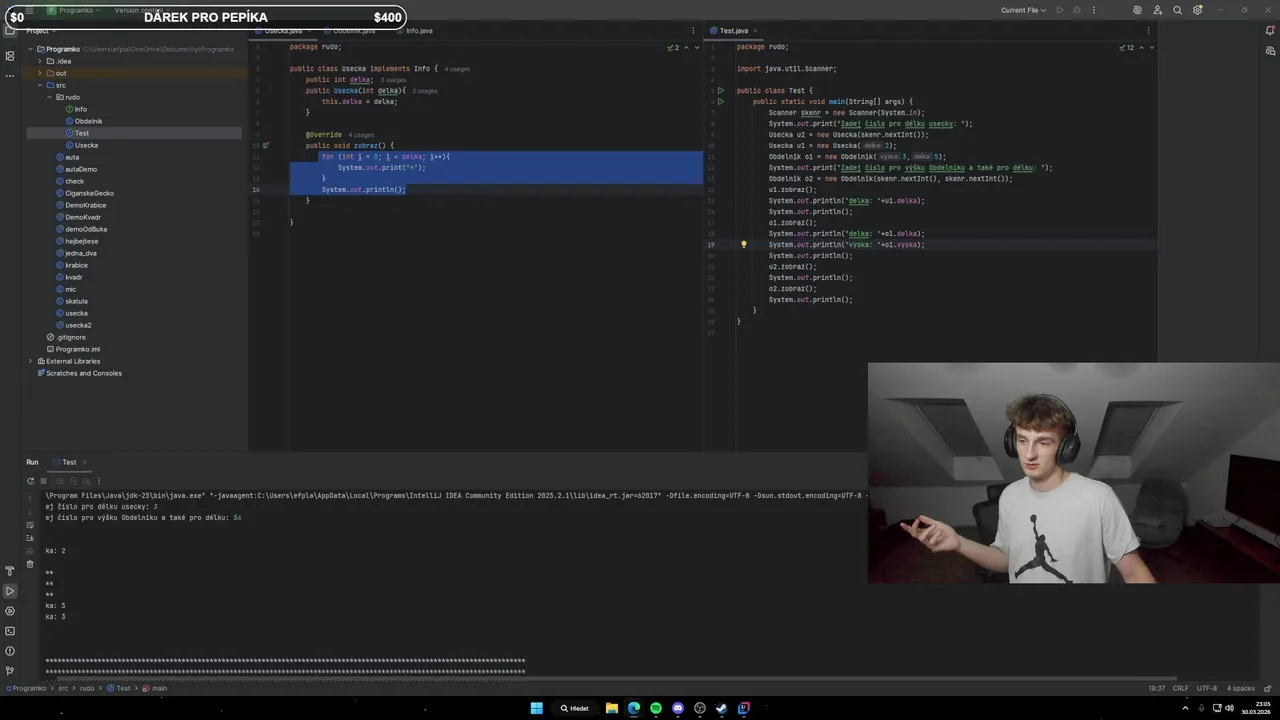The height and width of the screenshot is (720, 1280).
Task: Clear all console output with trash icon
Action: click(x=30, y=564)
